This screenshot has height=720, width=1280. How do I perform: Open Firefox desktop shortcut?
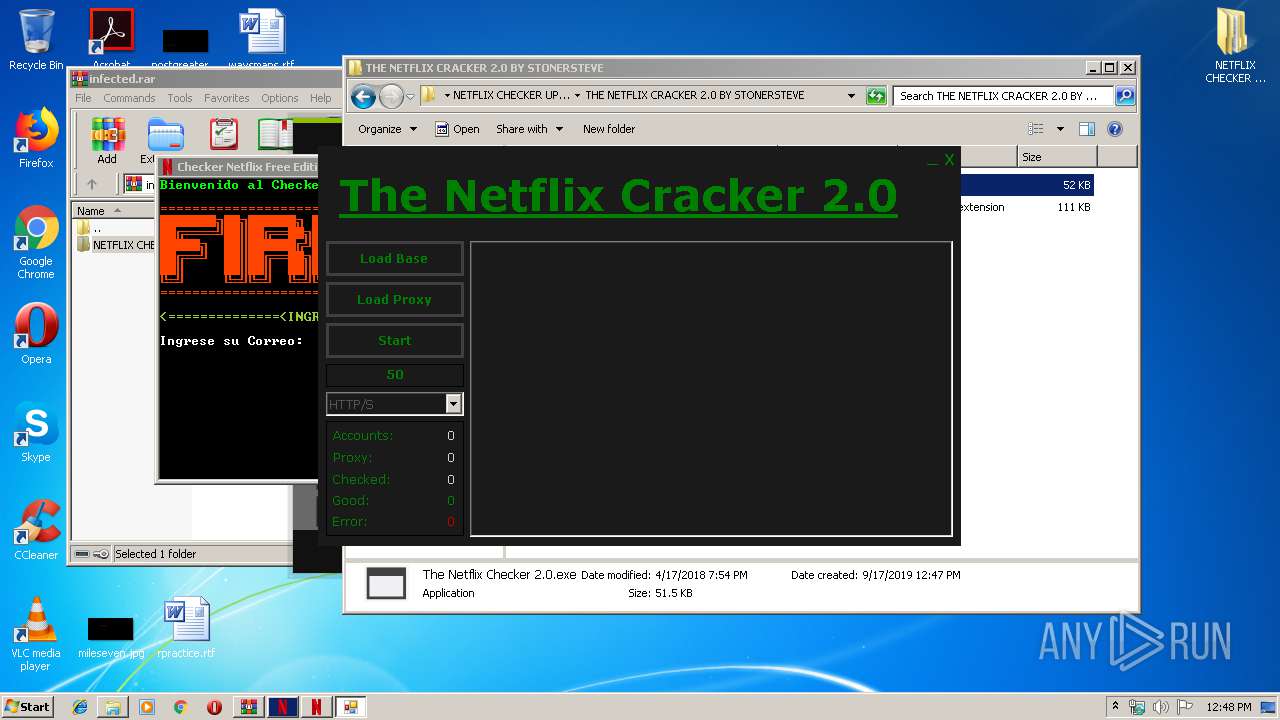[36, 138]
